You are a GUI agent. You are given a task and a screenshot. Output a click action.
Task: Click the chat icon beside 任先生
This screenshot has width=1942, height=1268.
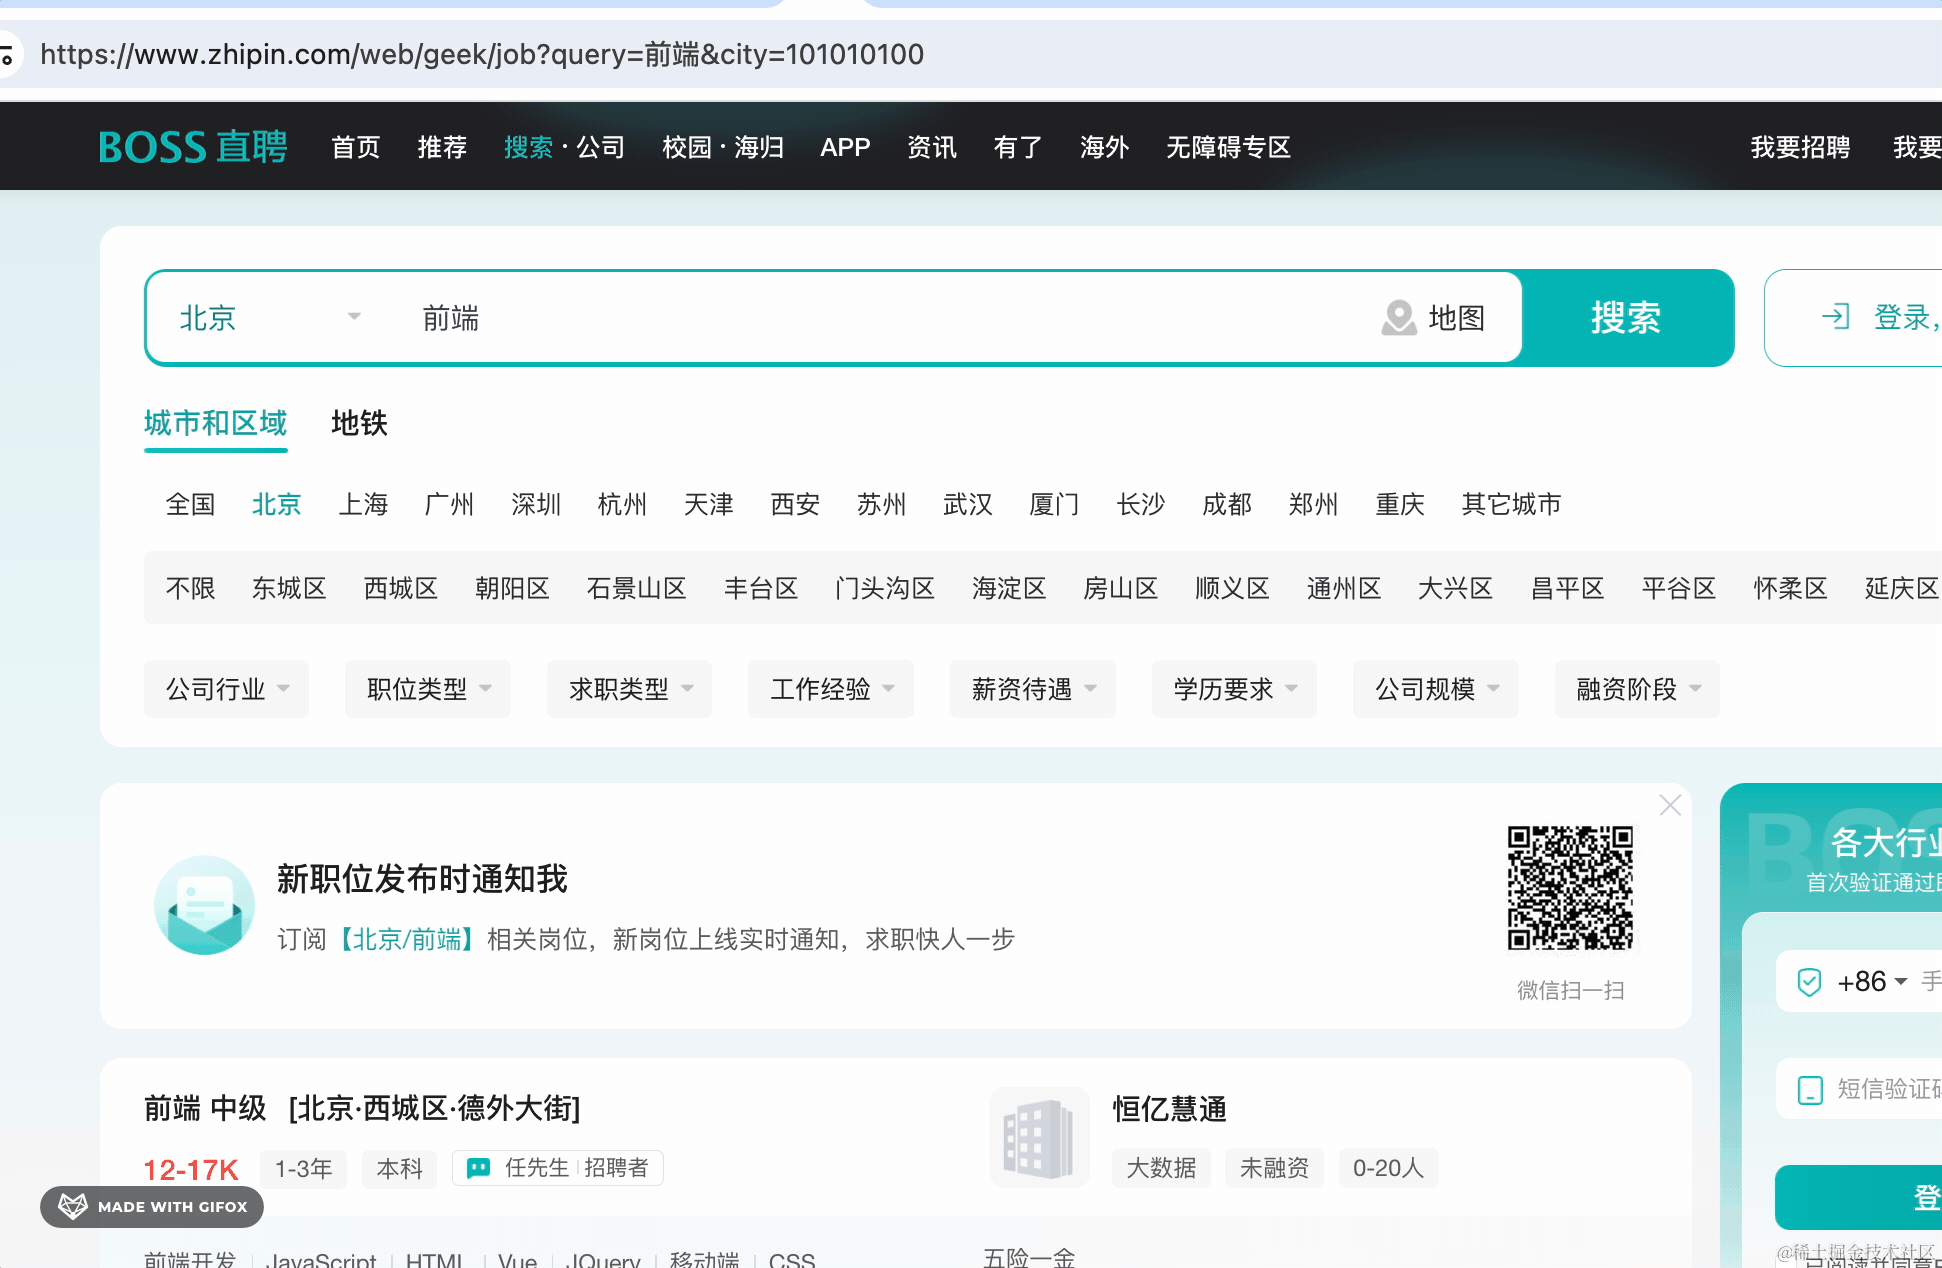(479, 1168)
